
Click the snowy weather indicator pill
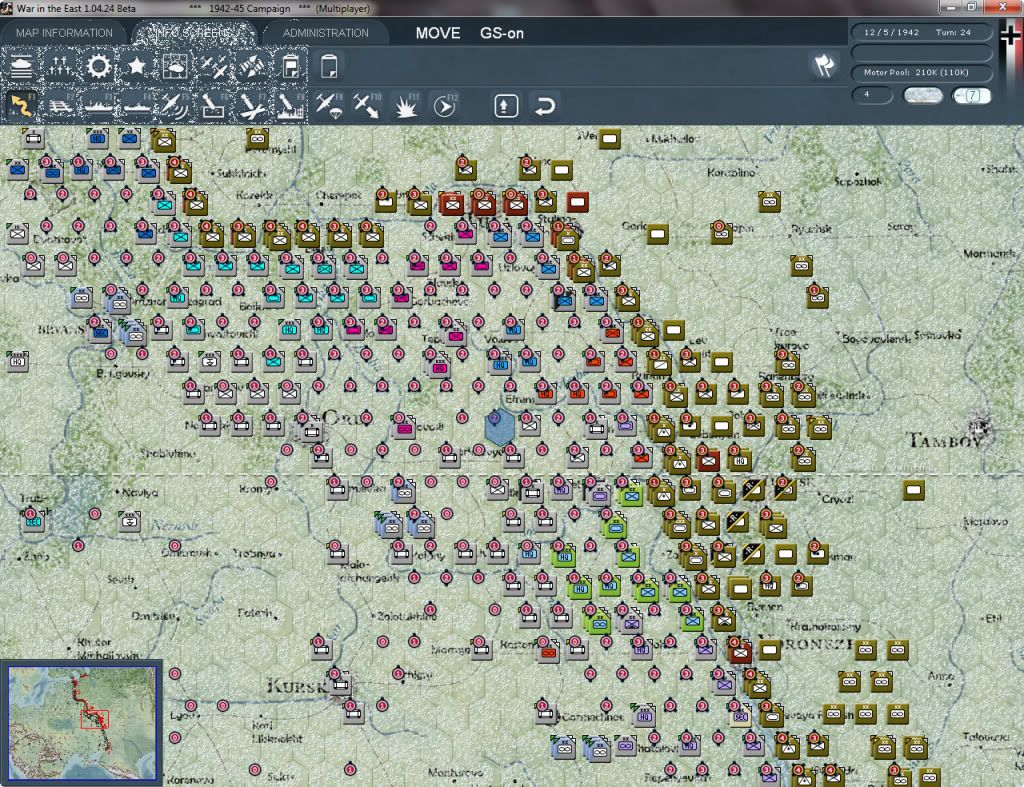[x=922, y=96]
